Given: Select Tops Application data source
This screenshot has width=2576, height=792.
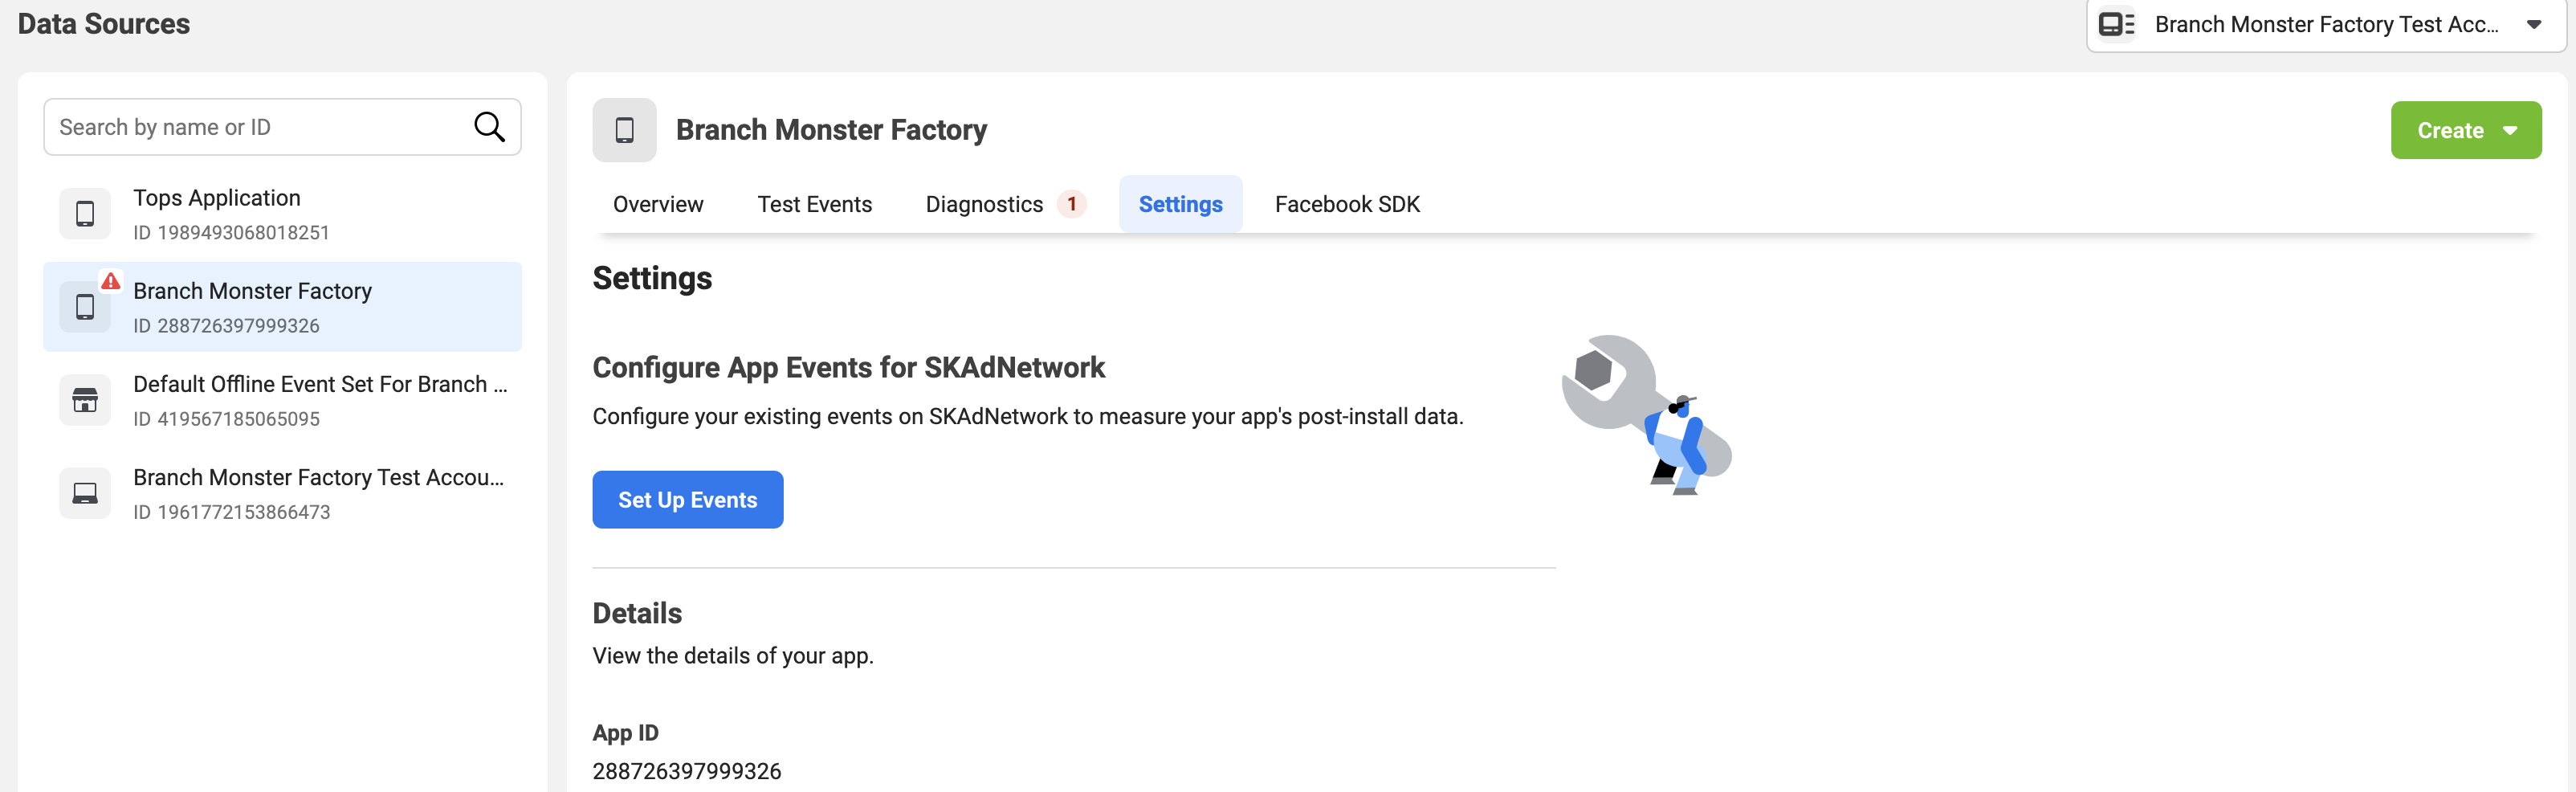Looking at the screenshot, I should coord(282,214).
